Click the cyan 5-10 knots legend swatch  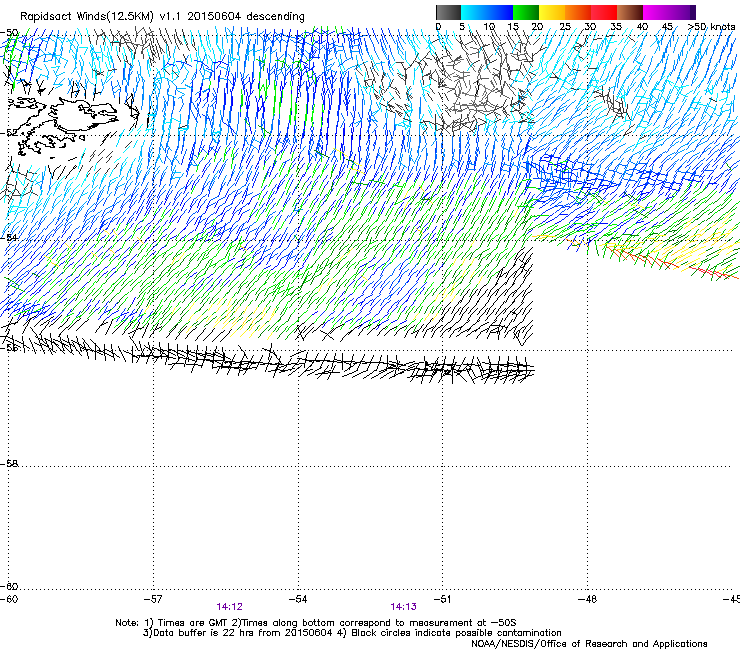click(x=474, y=12)
